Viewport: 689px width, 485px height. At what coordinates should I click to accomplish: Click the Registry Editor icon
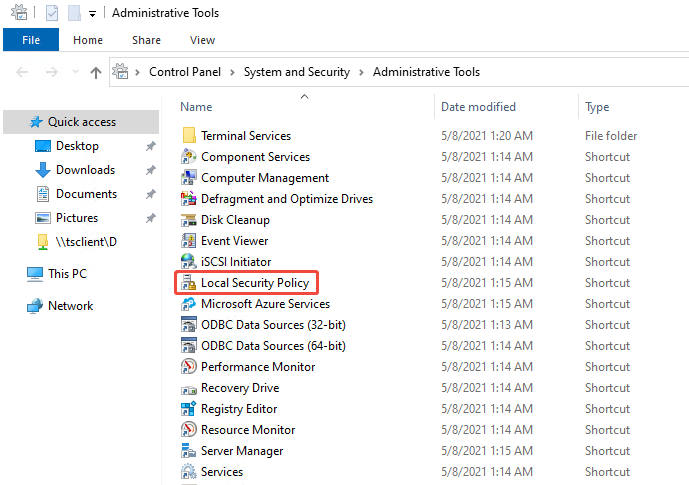[x=188, y=409]
